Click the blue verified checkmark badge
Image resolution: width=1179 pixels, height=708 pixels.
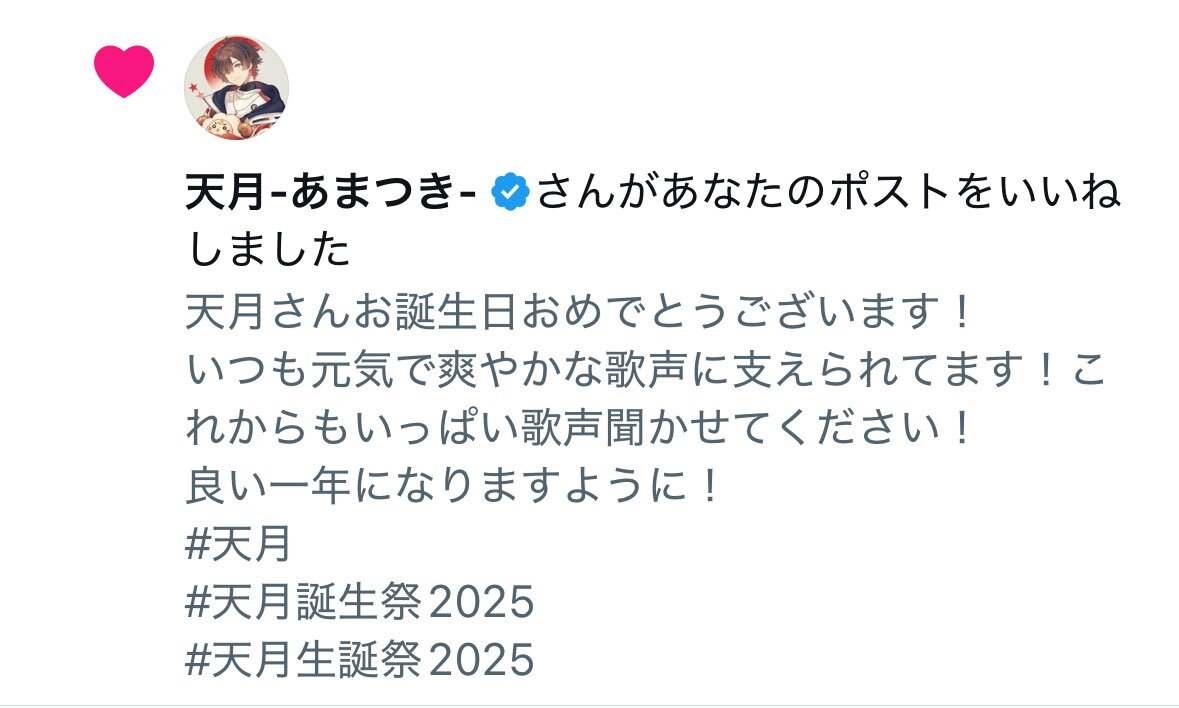click(x=510, y=192)
